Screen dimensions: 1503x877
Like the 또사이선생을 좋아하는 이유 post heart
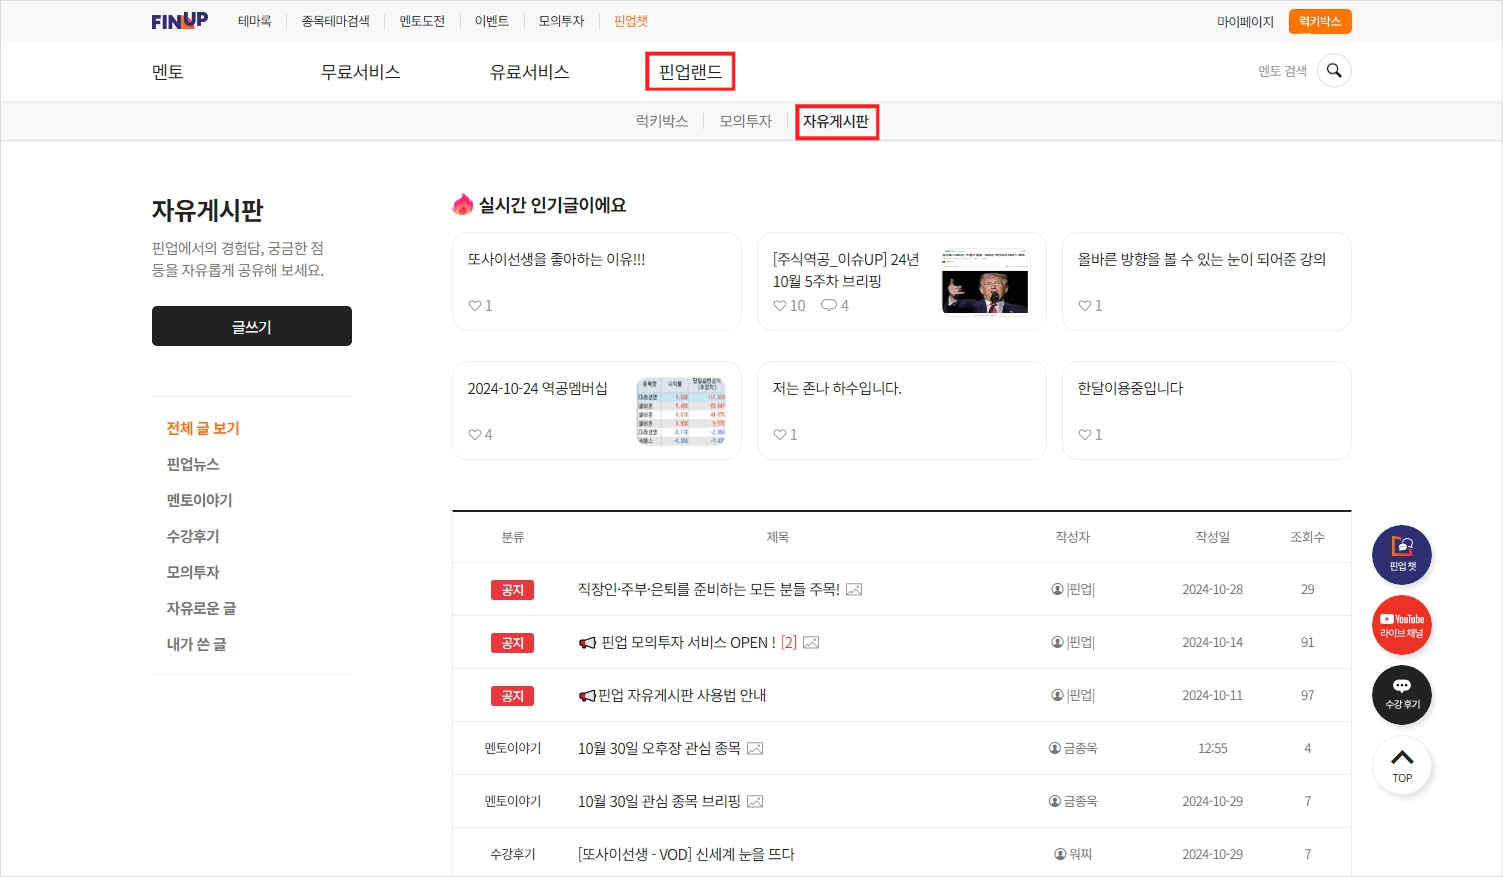475,306
